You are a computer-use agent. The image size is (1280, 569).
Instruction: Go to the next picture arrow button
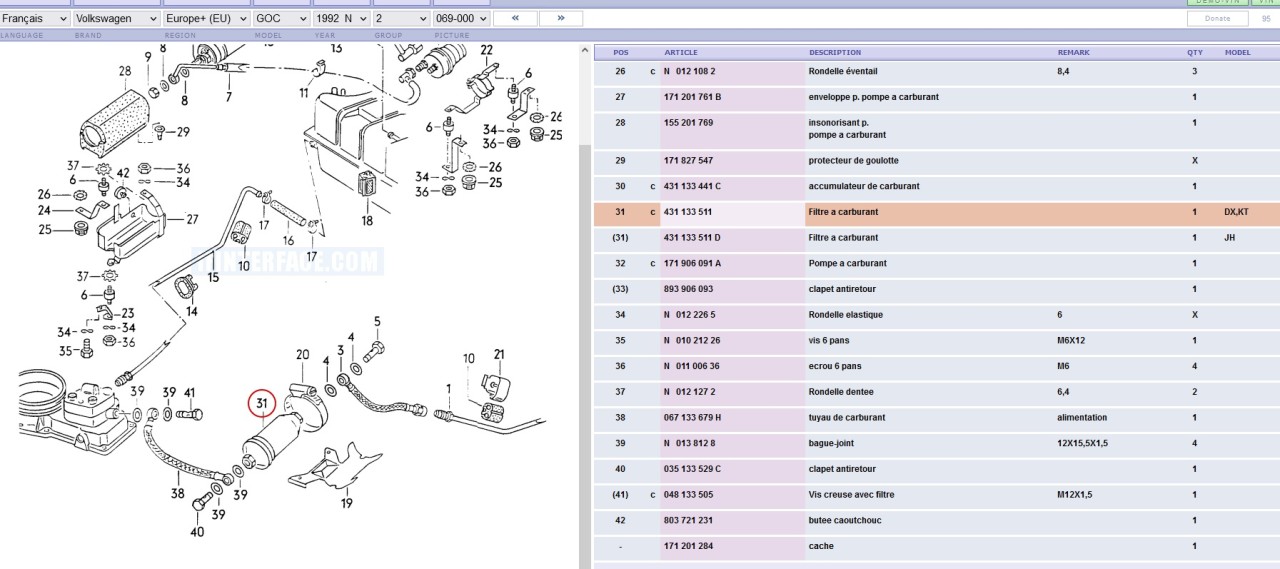click(560, 18)
